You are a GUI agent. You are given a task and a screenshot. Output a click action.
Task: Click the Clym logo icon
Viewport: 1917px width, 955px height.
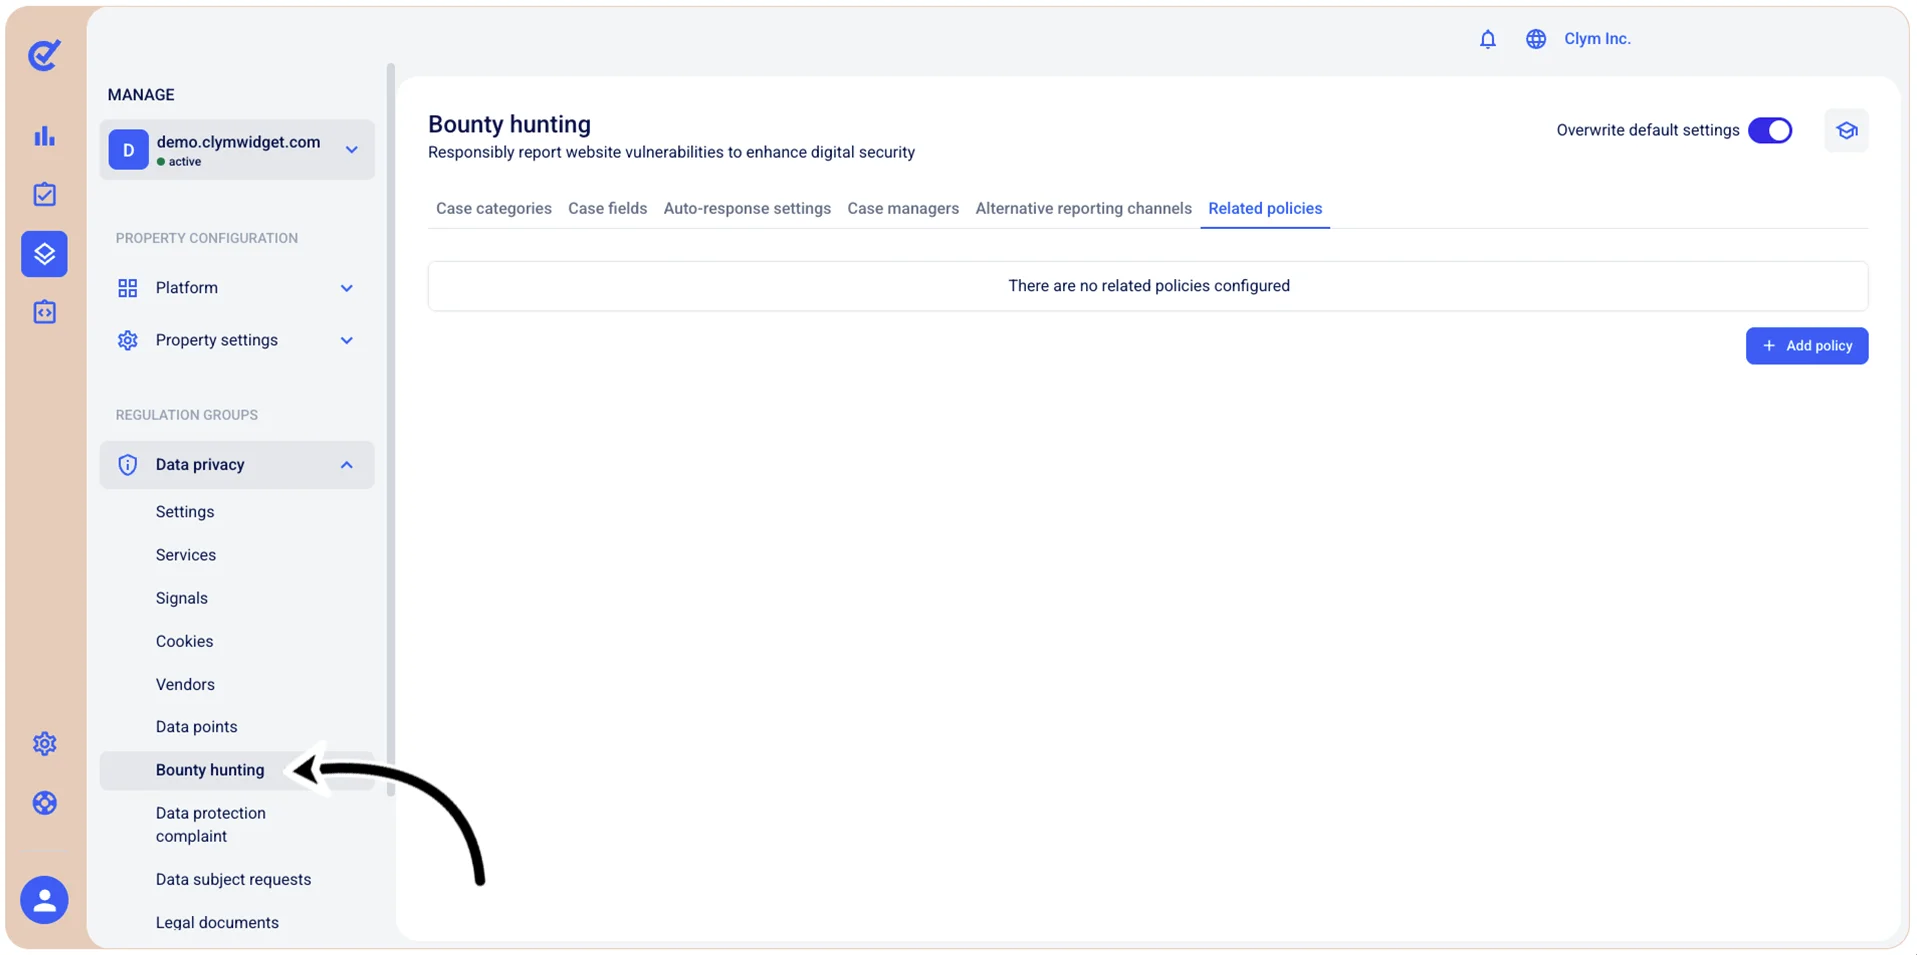click(x=44, y=55)
